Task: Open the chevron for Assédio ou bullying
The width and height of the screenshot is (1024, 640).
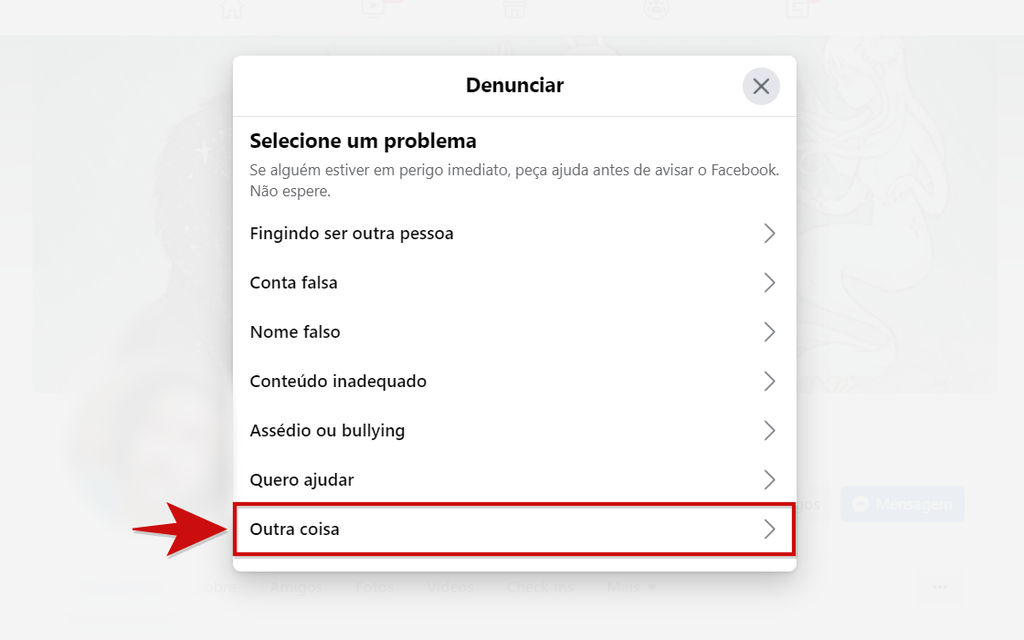Action: pos(769,430)
